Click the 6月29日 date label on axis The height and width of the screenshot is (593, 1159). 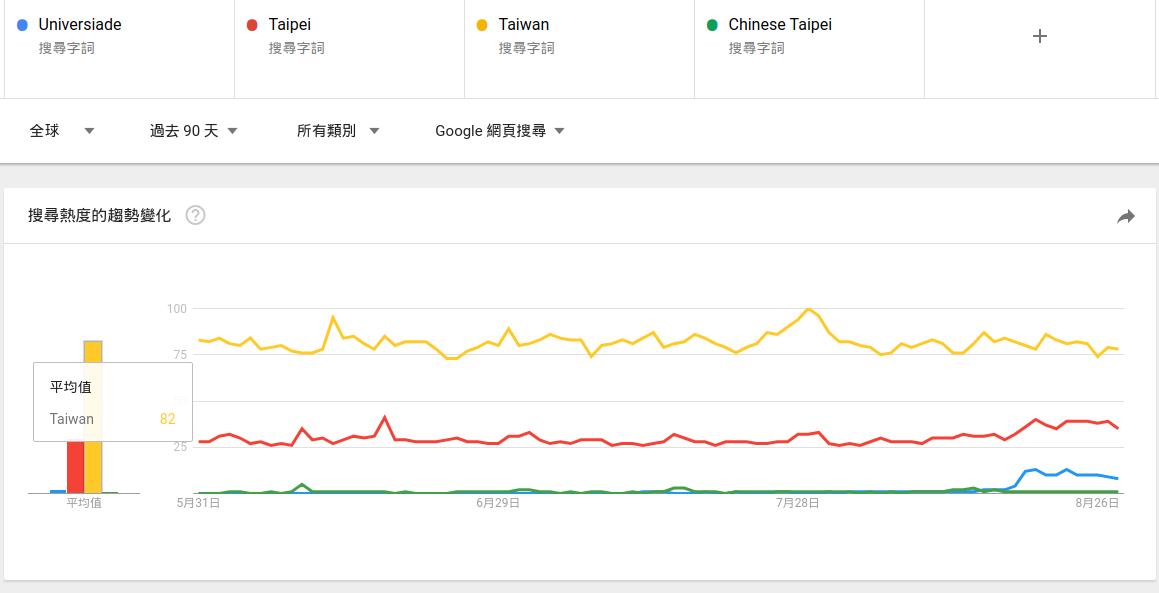click(x=497, y=504)
